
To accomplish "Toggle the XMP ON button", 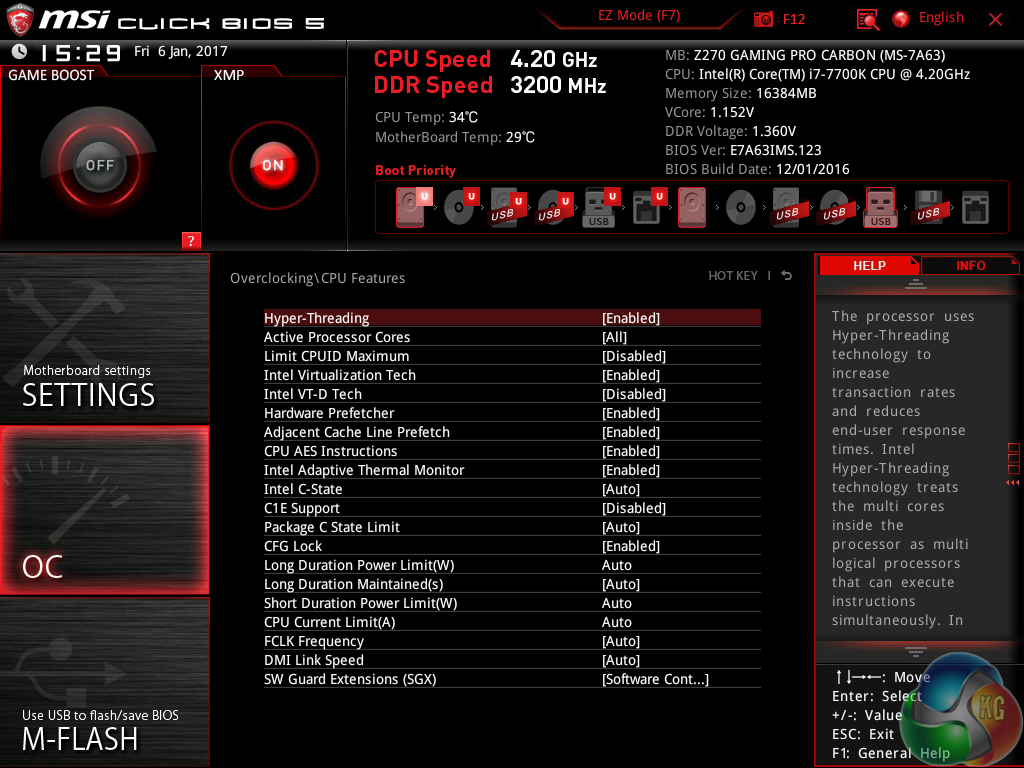I will [273, 165].
